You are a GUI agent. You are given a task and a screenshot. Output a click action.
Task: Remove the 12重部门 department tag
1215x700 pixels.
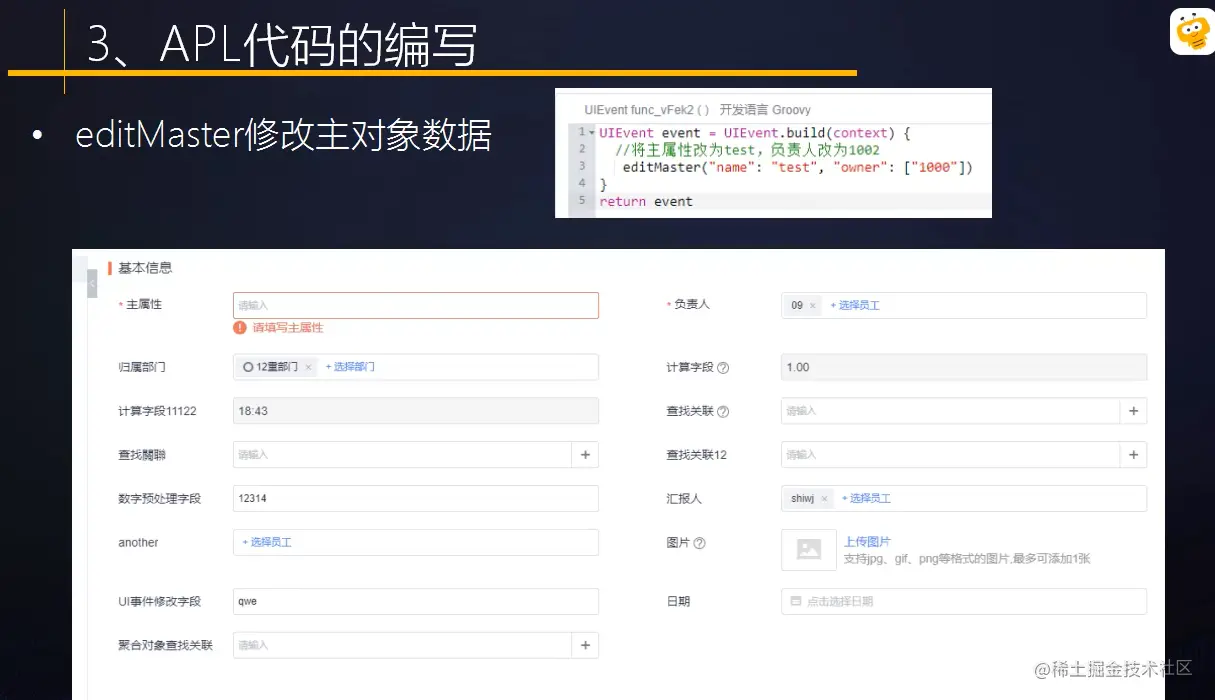pyautogui.click(x=308, y=367)
